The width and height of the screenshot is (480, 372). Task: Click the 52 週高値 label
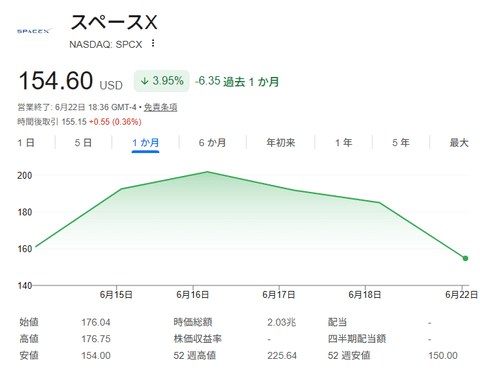(195, 356)
